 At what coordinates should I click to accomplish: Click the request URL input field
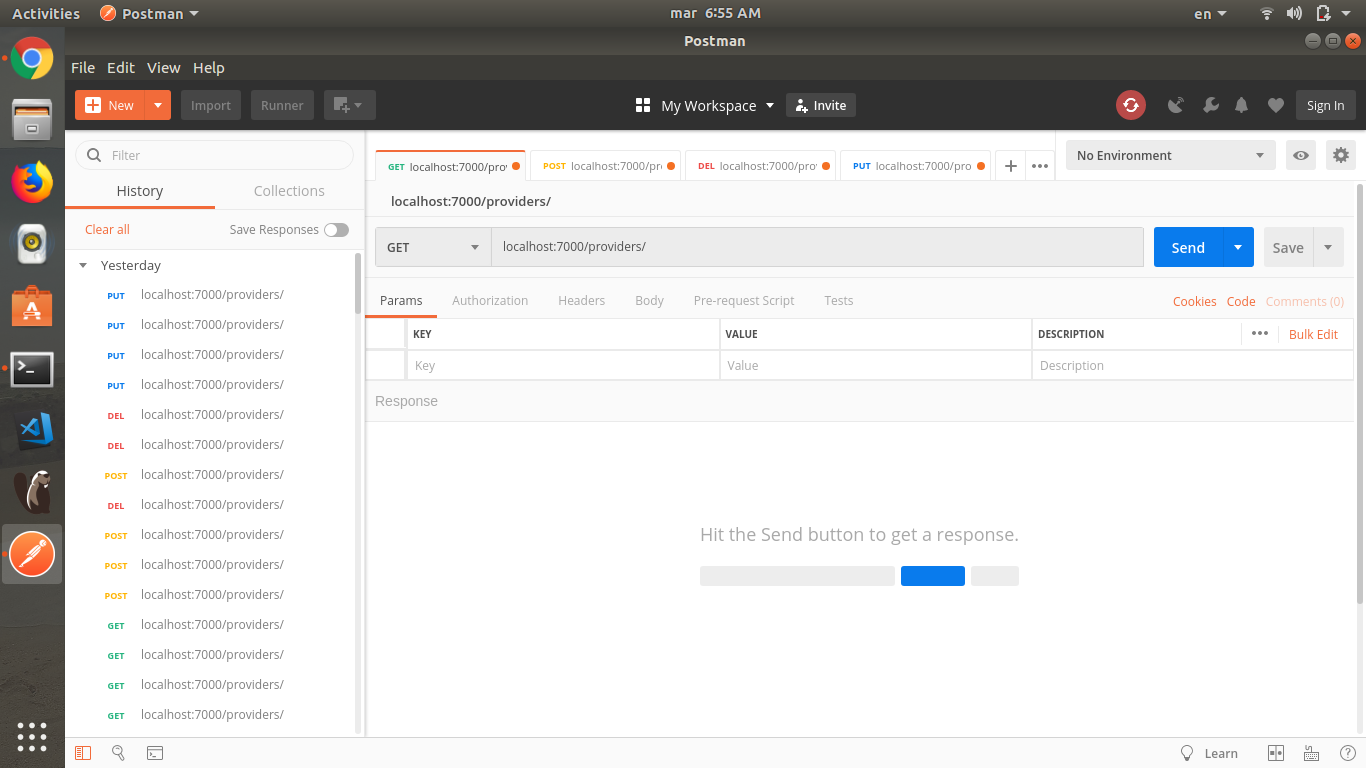coord(817,247)
